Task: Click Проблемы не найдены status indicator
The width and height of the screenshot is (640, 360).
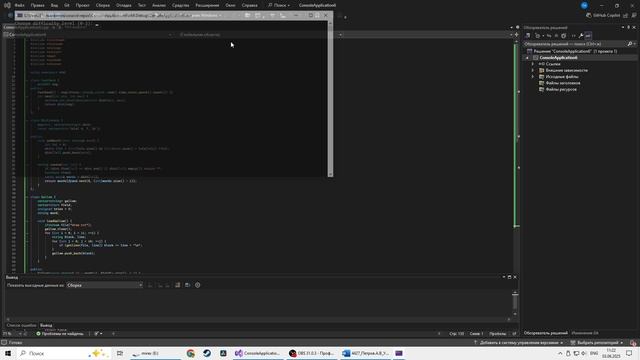Action: pos(60,333)
